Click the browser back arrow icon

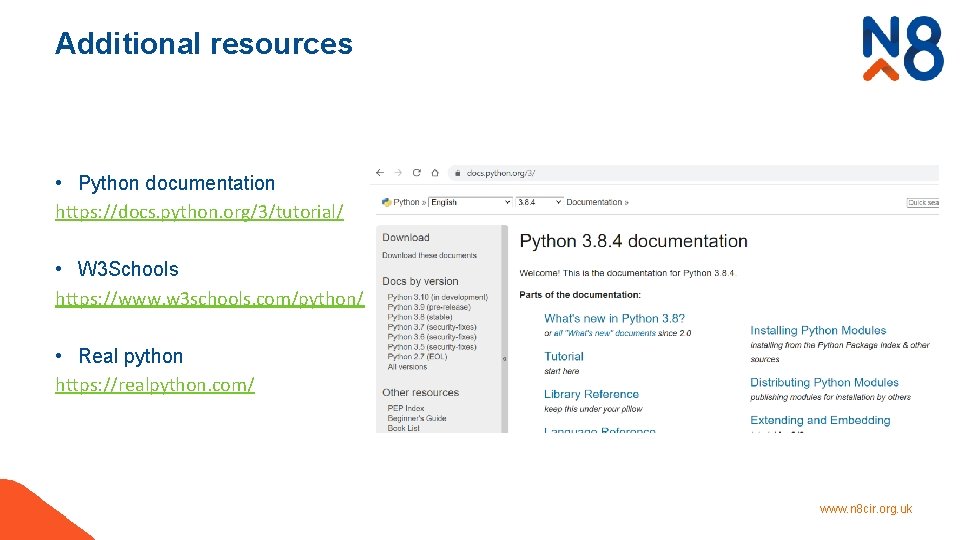(x=380, y=173)
